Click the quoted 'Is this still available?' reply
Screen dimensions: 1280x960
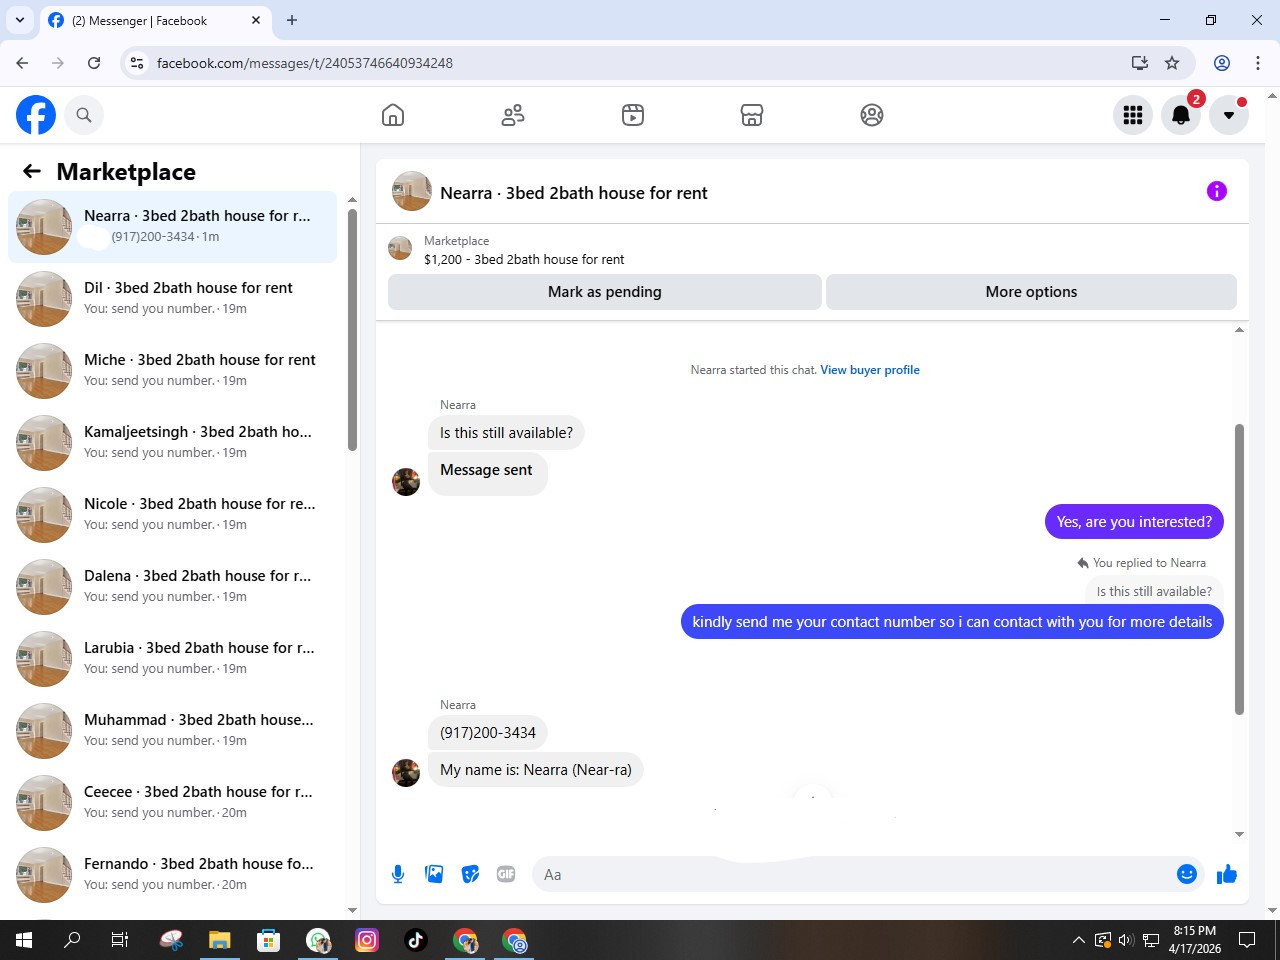click(x=1154, y=591)
